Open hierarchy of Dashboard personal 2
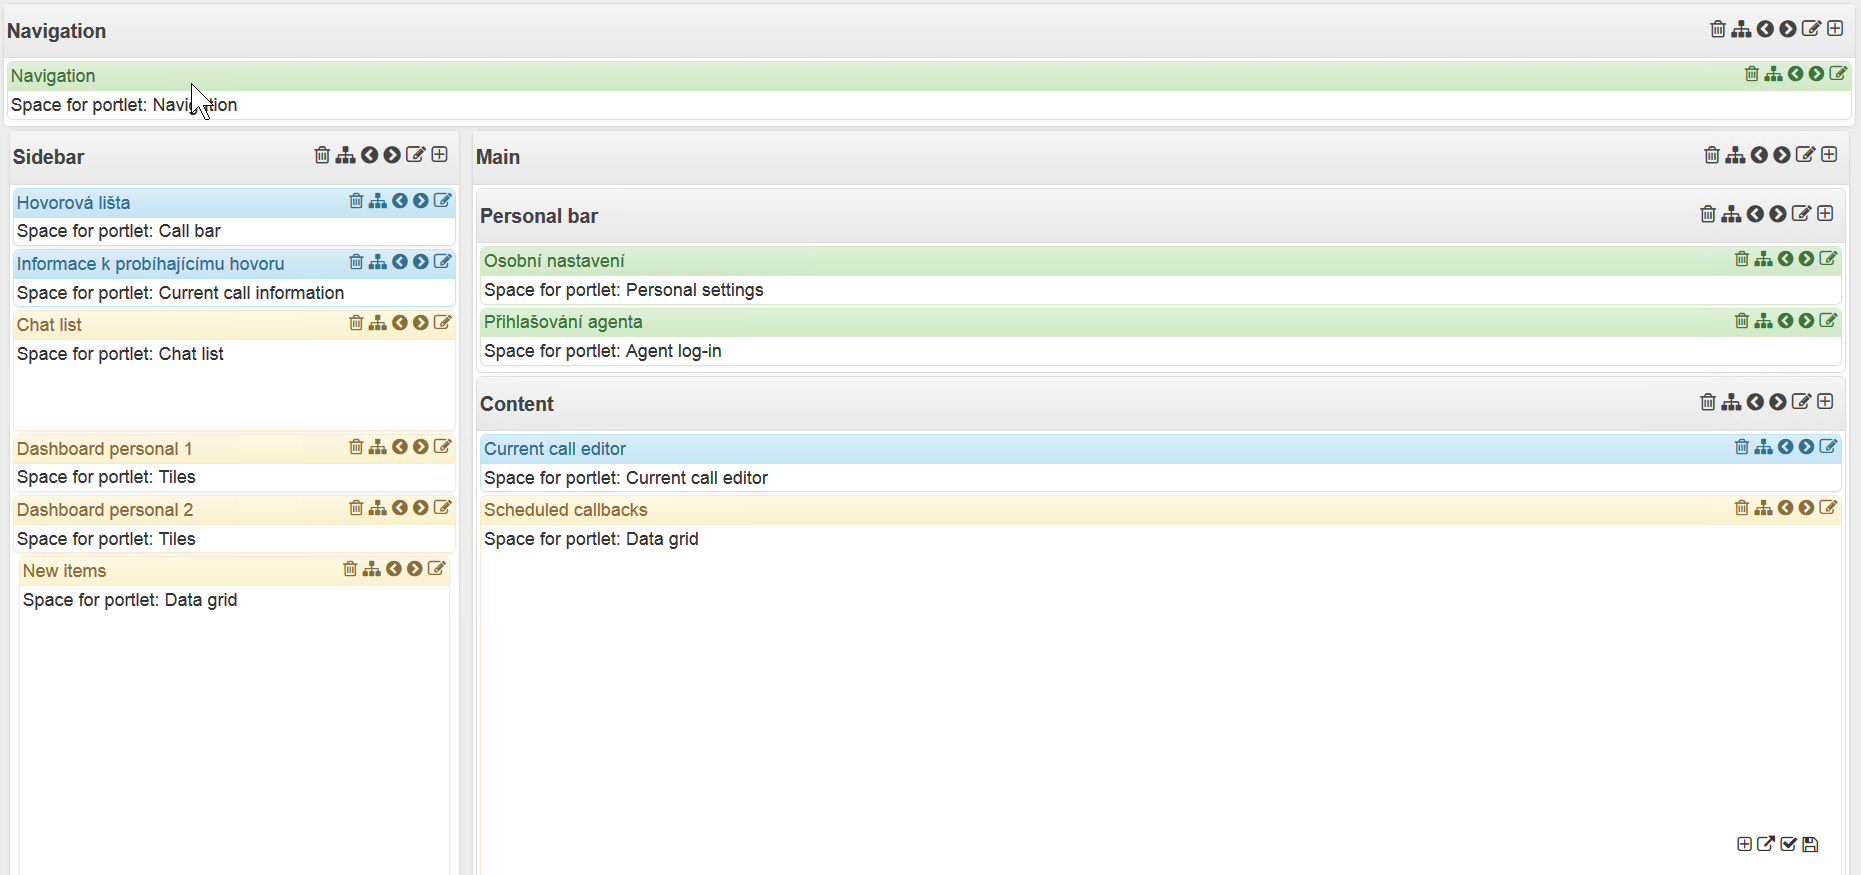 [378, 508]
